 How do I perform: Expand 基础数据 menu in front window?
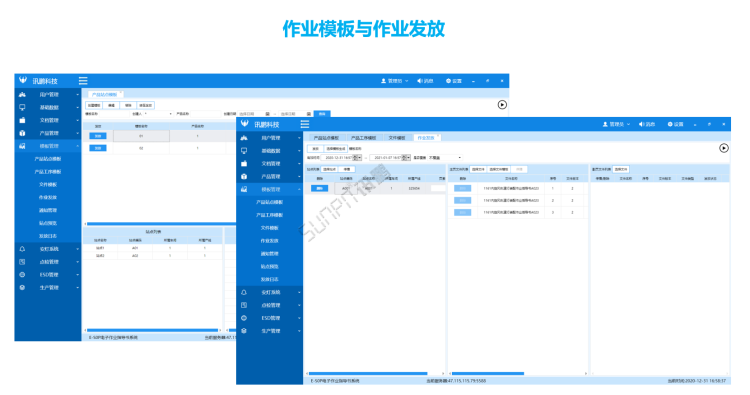pos(299,151)
